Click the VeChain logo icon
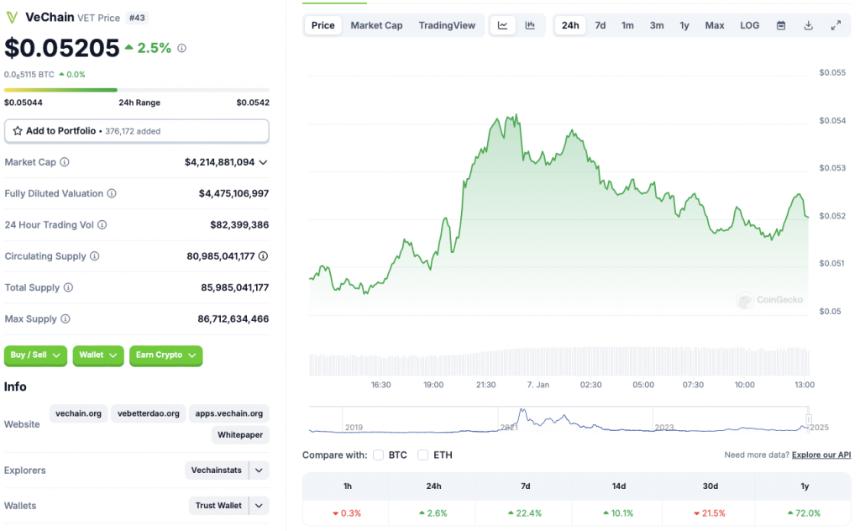860x531 pixels. (12, 18)
